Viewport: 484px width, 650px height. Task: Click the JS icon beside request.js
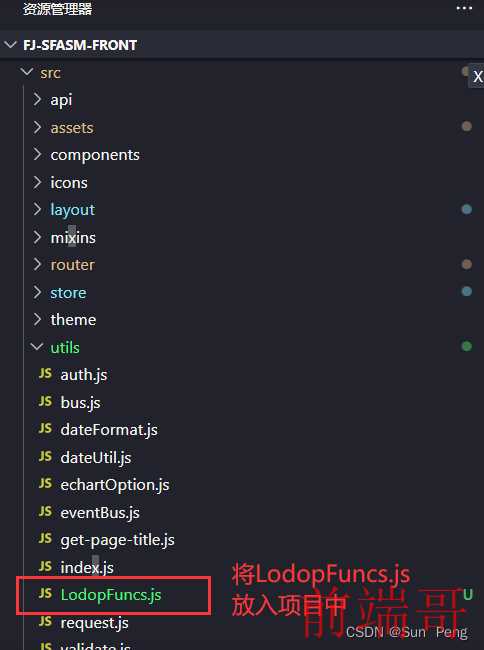(45, 621)
